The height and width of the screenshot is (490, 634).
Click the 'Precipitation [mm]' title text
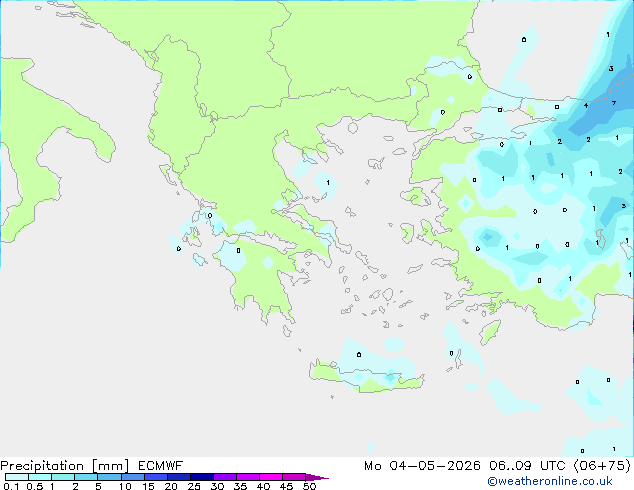click(64, 466)
